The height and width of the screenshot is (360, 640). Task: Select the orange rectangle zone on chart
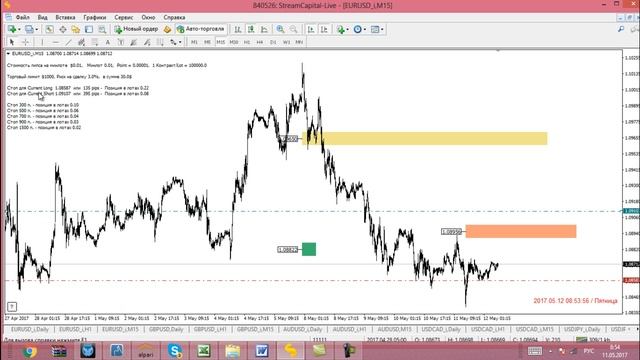pos(521,231)
